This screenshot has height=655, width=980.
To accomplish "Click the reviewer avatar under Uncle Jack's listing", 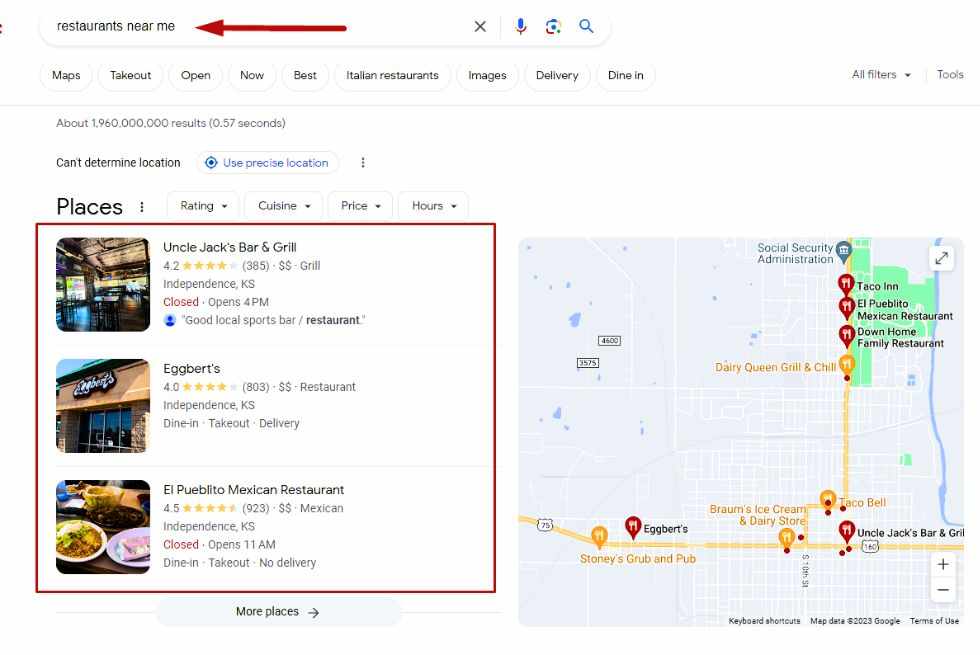I will [169, 321].
